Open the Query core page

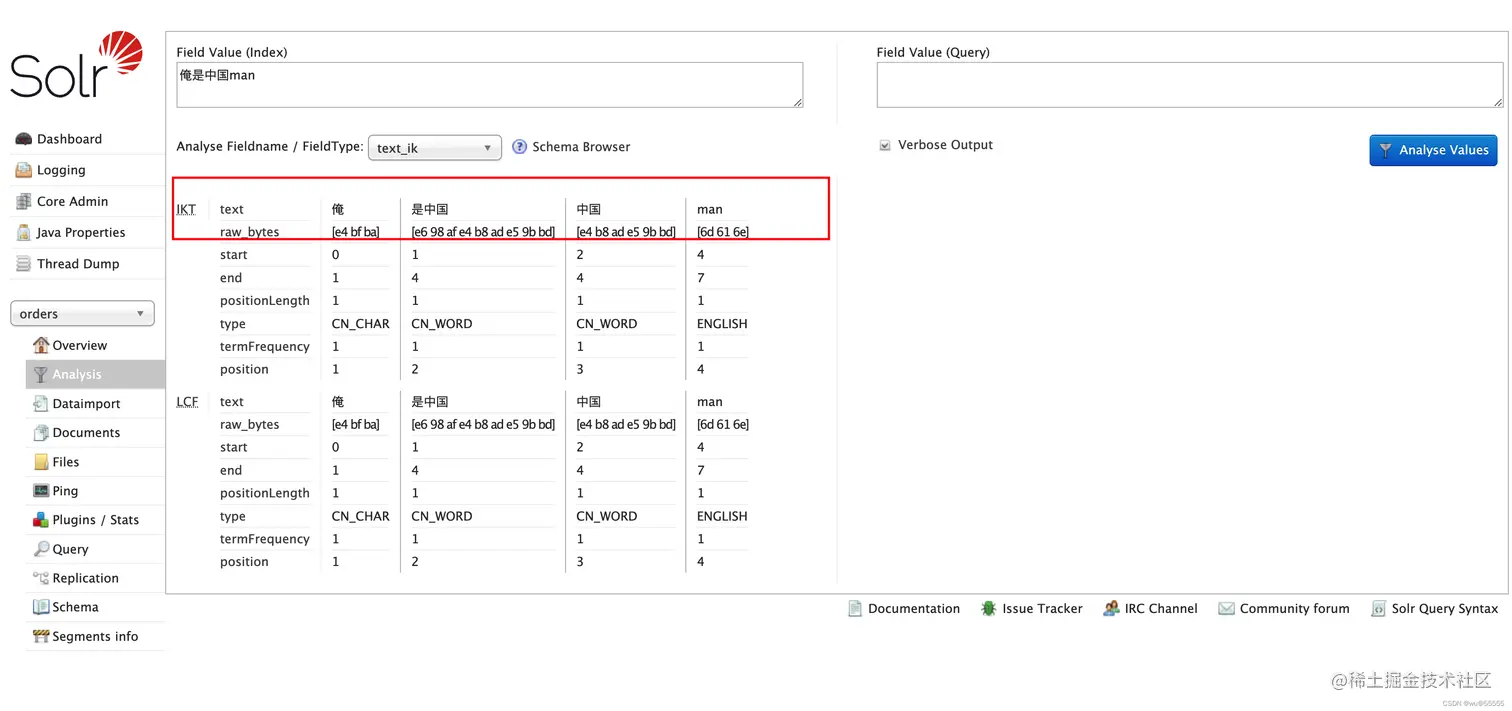coord(70,549)
